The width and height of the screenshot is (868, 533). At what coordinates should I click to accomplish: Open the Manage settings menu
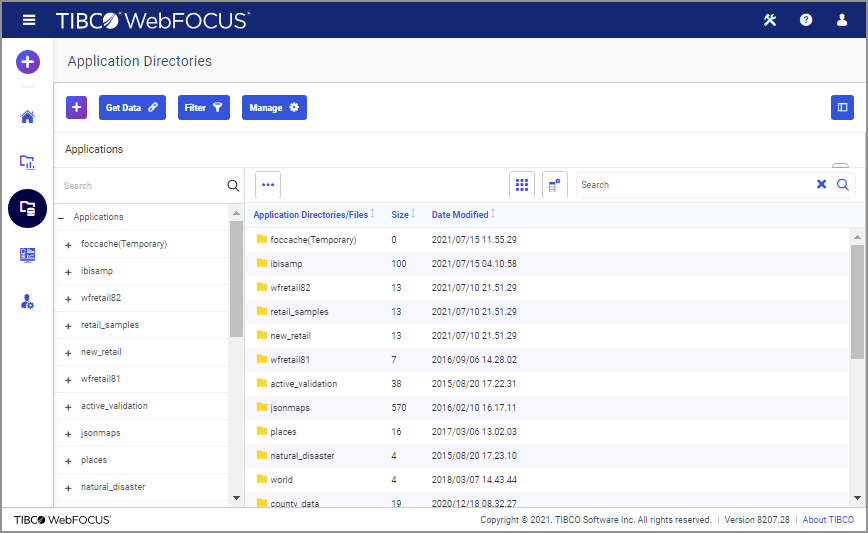[x=274, y=107]
